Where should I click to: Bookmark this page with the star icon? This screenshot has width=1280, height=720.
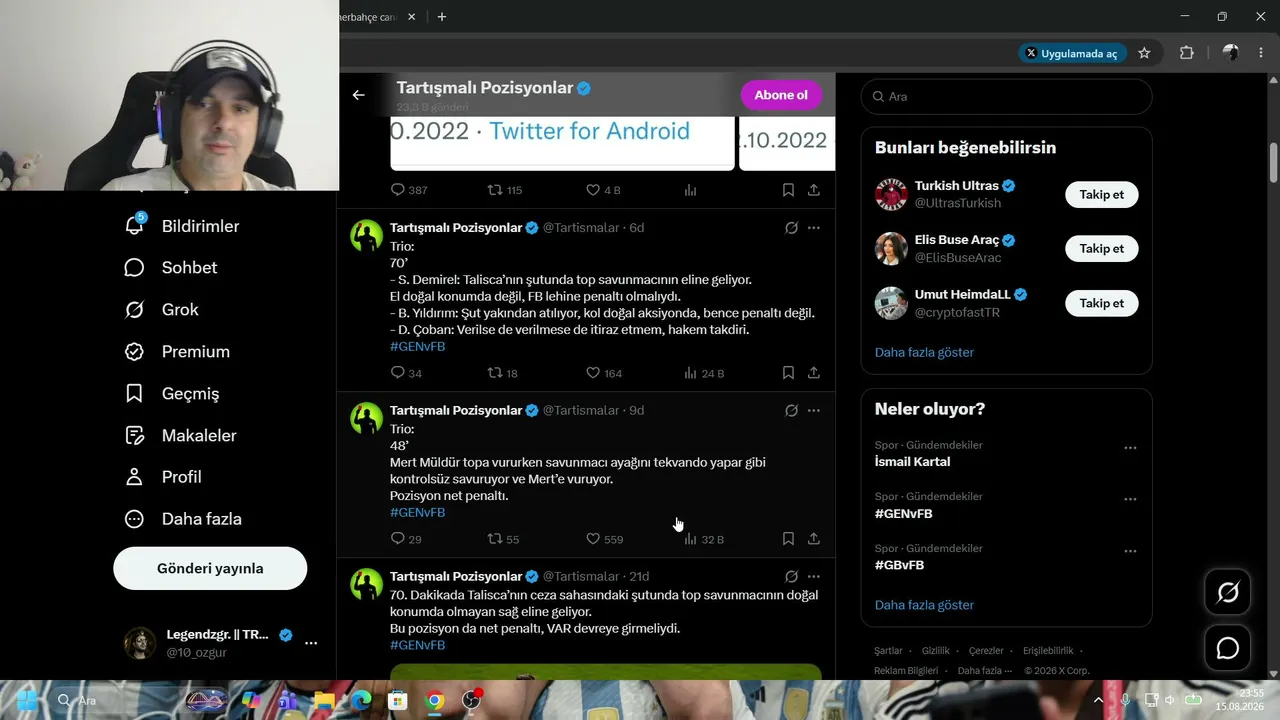1144,53
